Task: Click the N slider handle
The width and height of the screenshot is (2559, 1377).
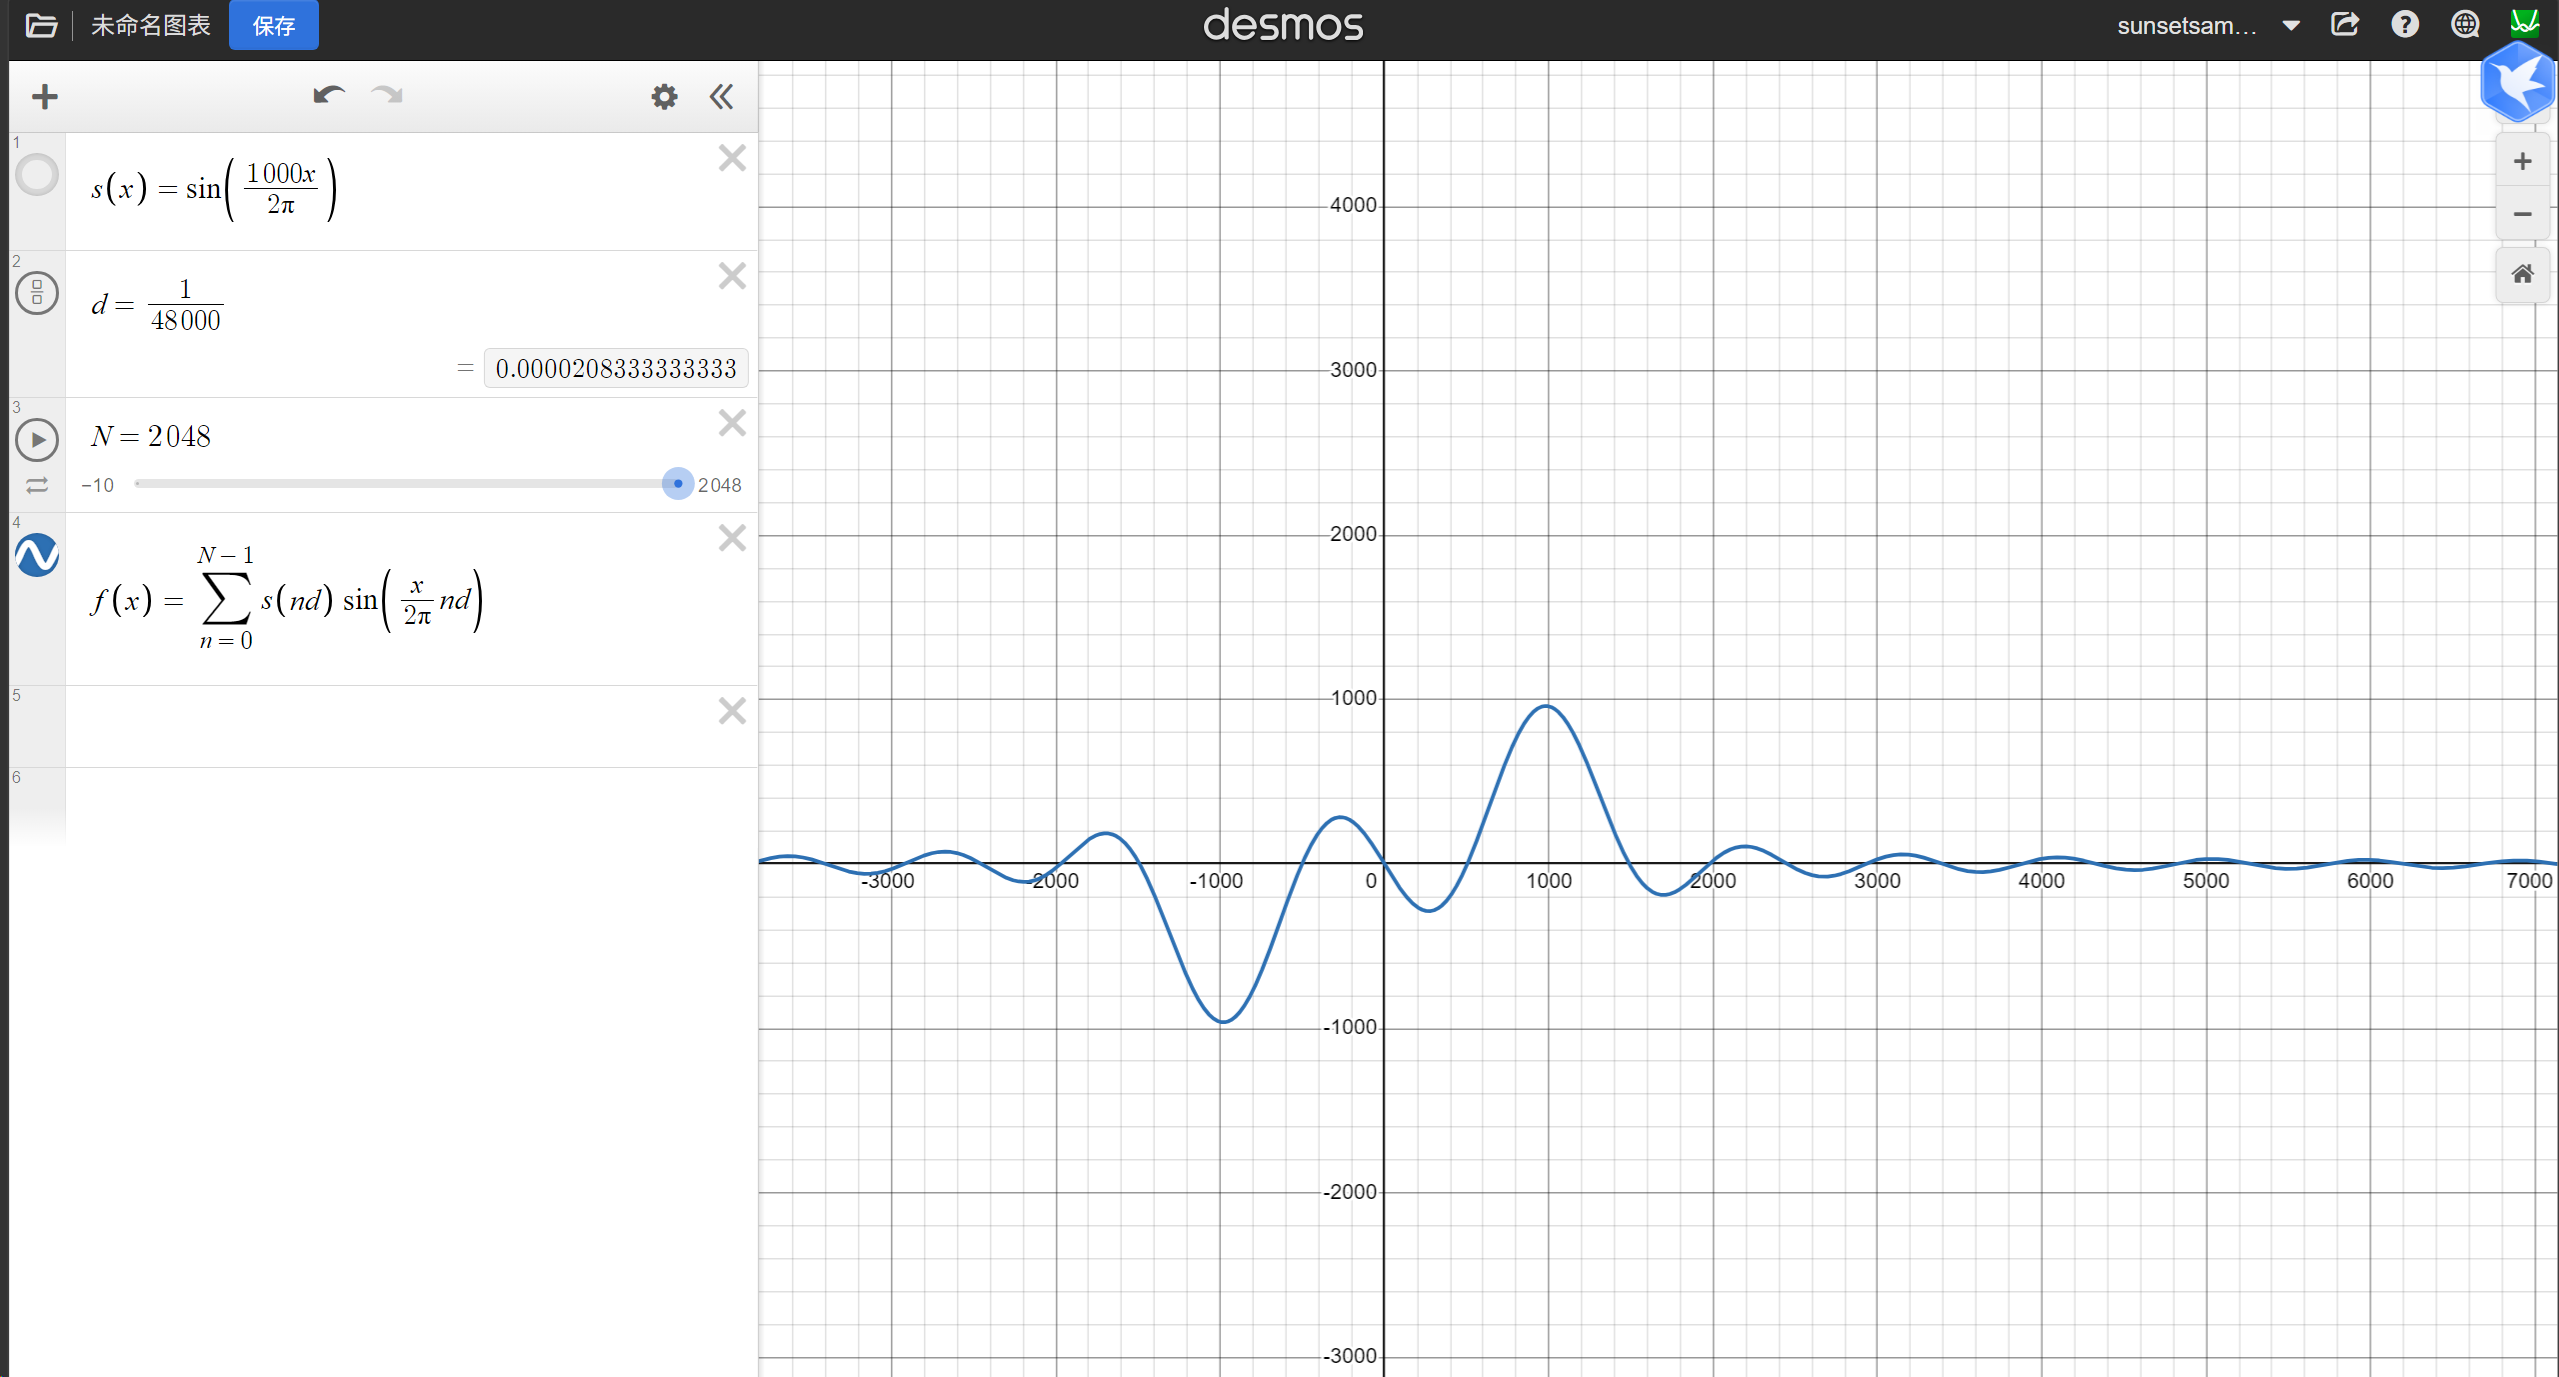Action: [678, 484]
